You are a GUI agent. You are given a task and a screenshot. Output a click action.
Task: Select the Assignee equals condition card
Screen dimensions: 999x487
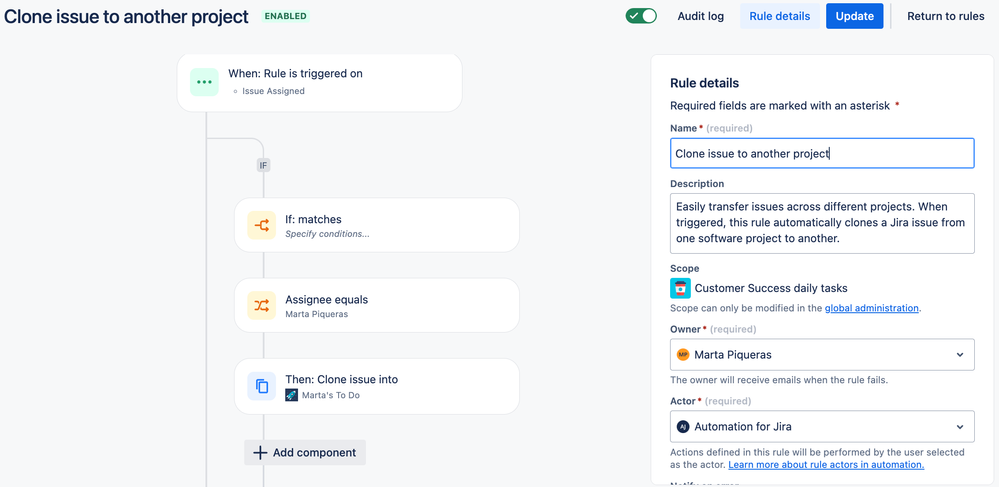[x=377, y=305]
